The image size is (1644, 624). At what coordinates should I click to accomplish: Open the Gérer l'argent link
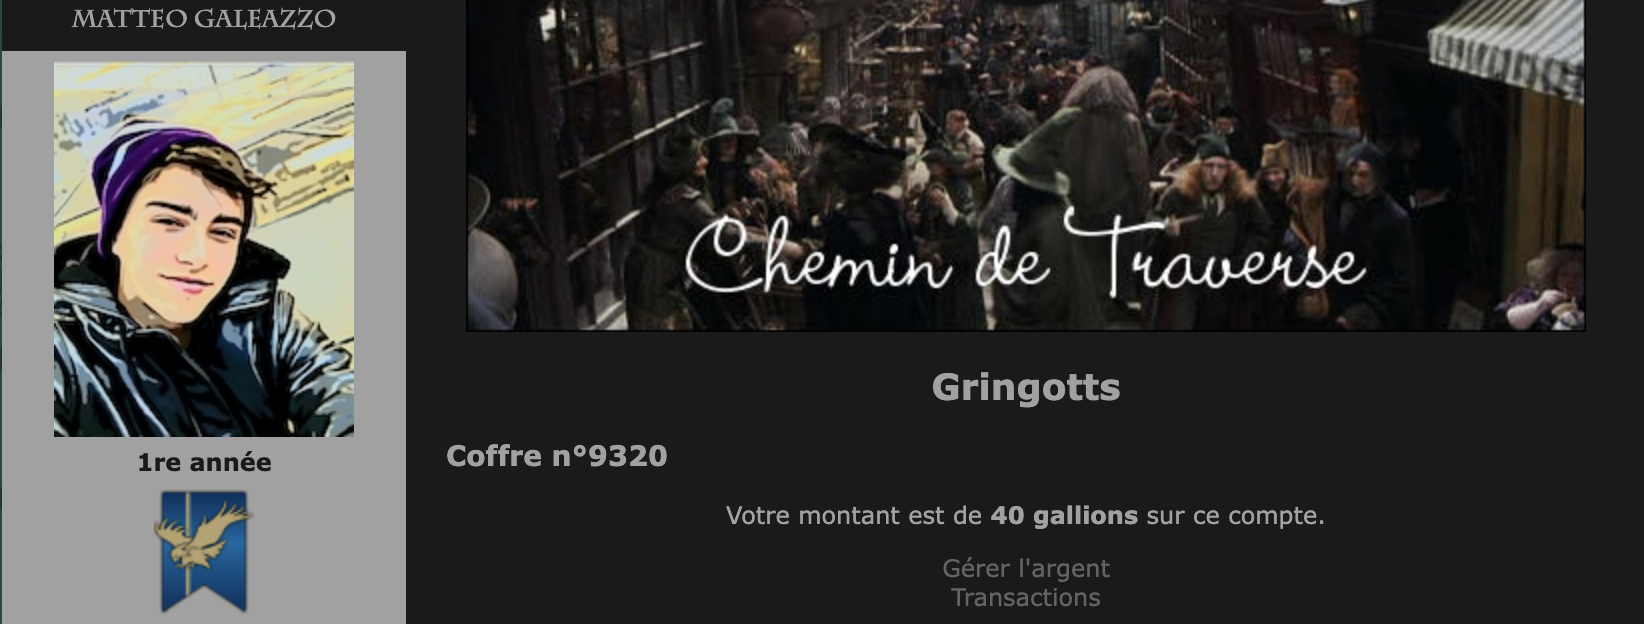[1026, 568]
